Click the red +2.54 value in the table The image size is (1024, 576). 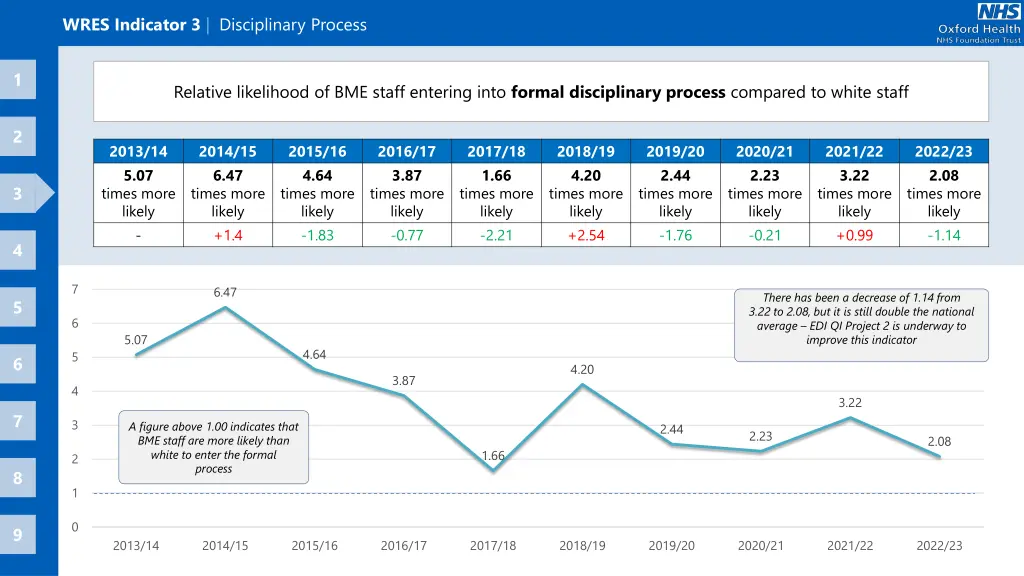[585, 234]
